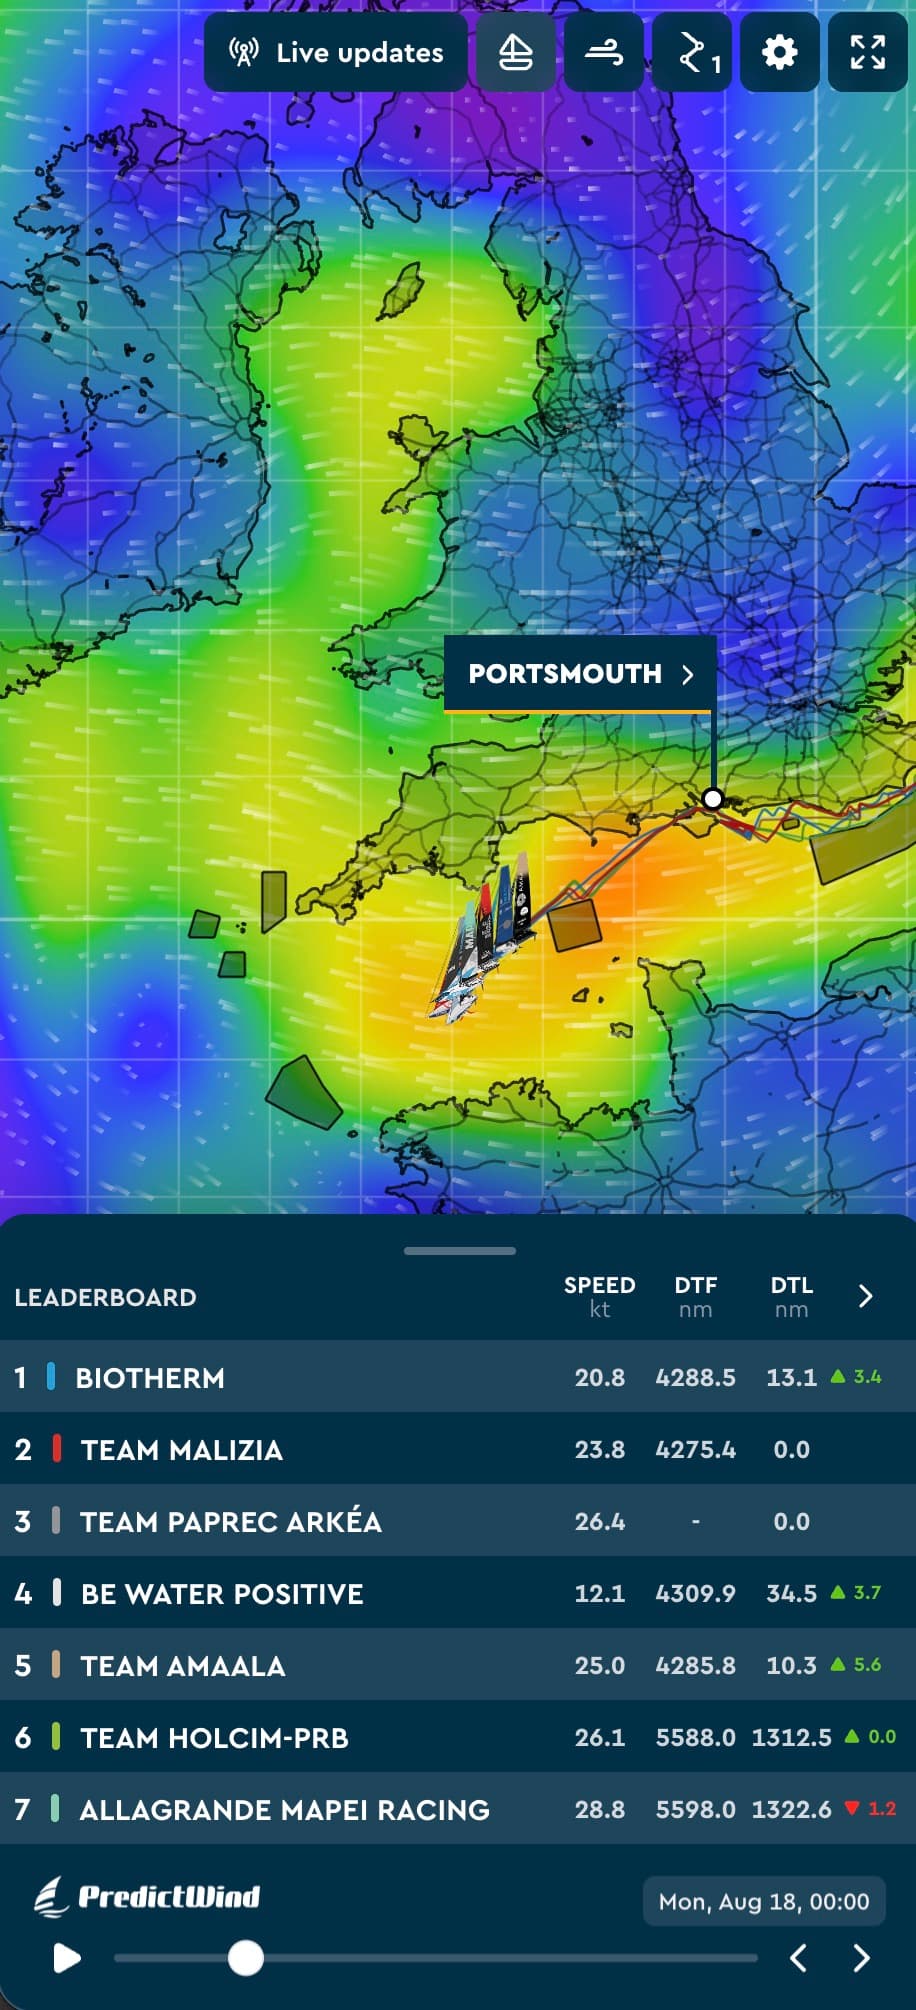Step timeline back one frame

coord(798,1958)
